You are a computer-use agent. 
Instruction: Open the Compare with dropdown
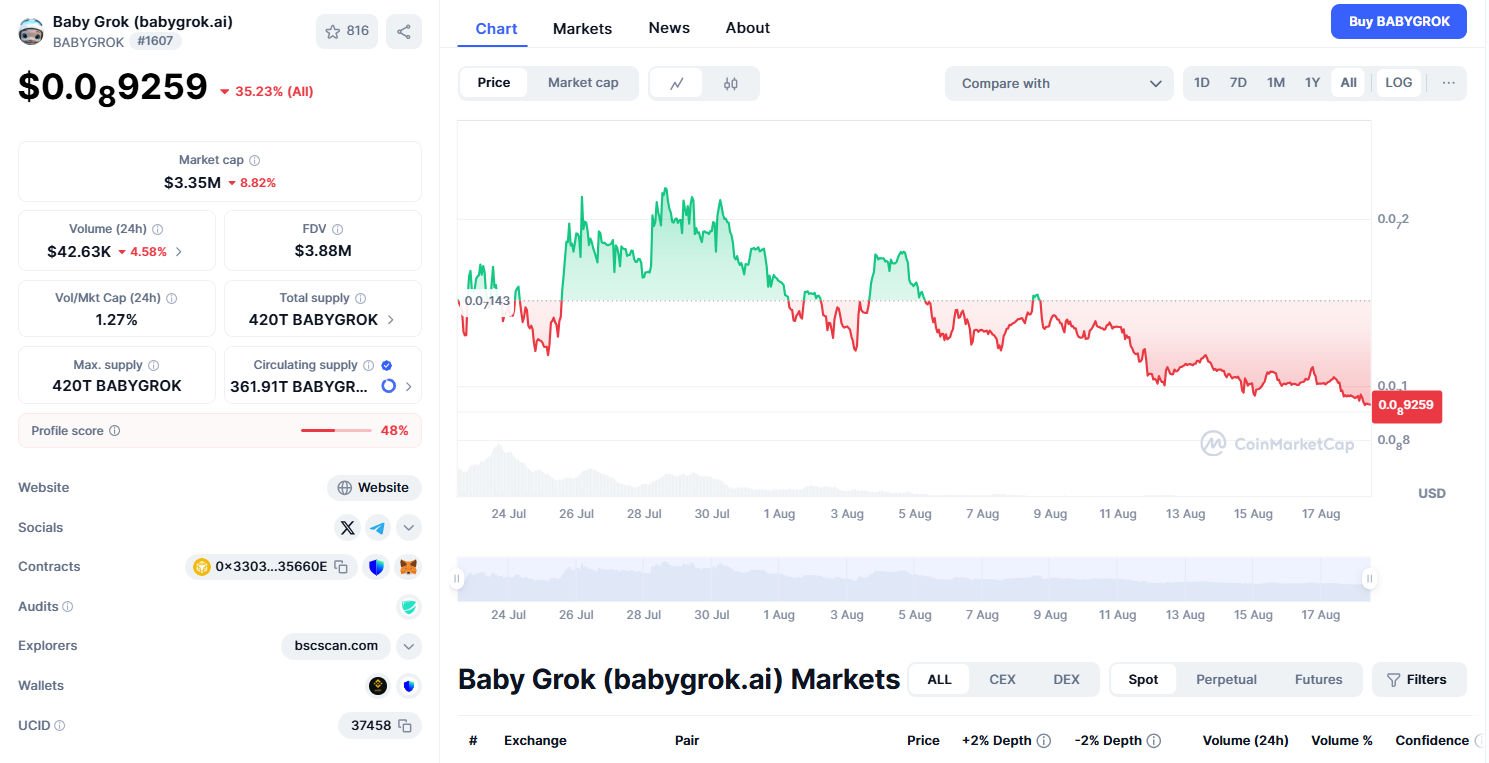[1059, 84]
